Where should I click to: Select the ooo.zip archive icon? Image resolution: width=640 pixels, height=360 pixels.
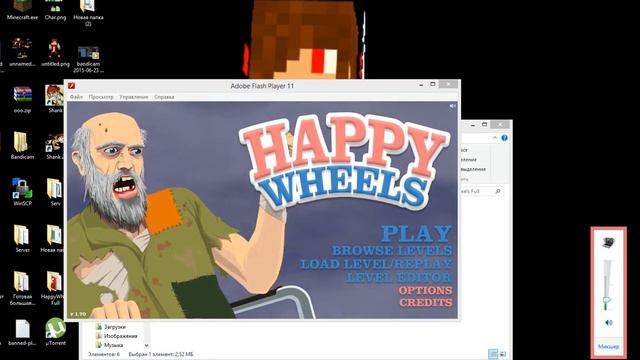click(22, 99)
